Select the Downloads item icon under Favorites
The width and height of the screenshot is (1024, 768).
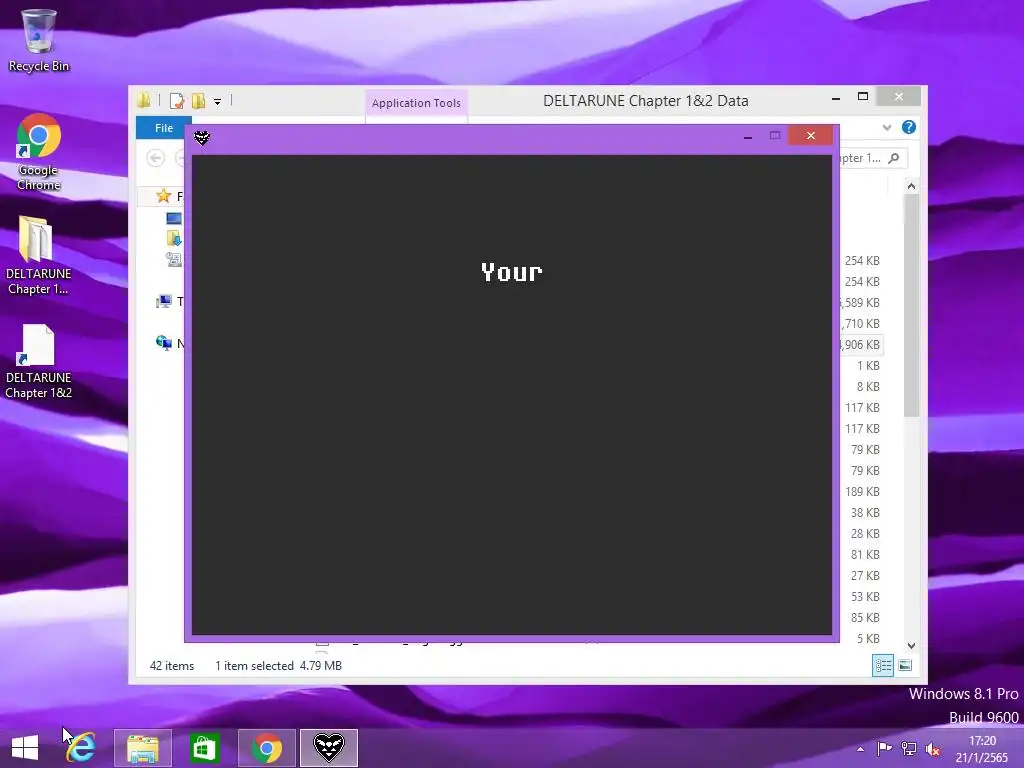[174, 238]
